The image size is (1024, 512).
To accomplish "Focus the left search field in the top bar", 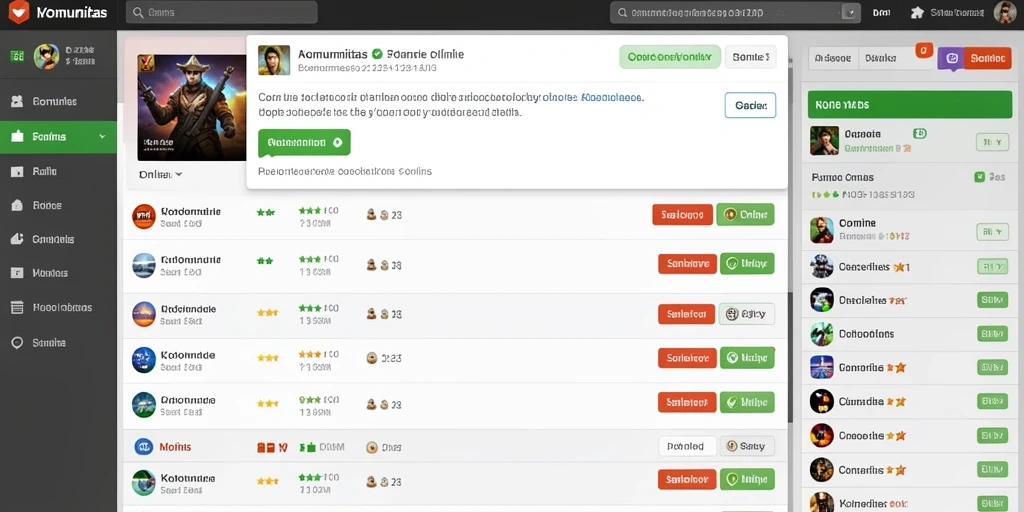I will tap(221, 12).
